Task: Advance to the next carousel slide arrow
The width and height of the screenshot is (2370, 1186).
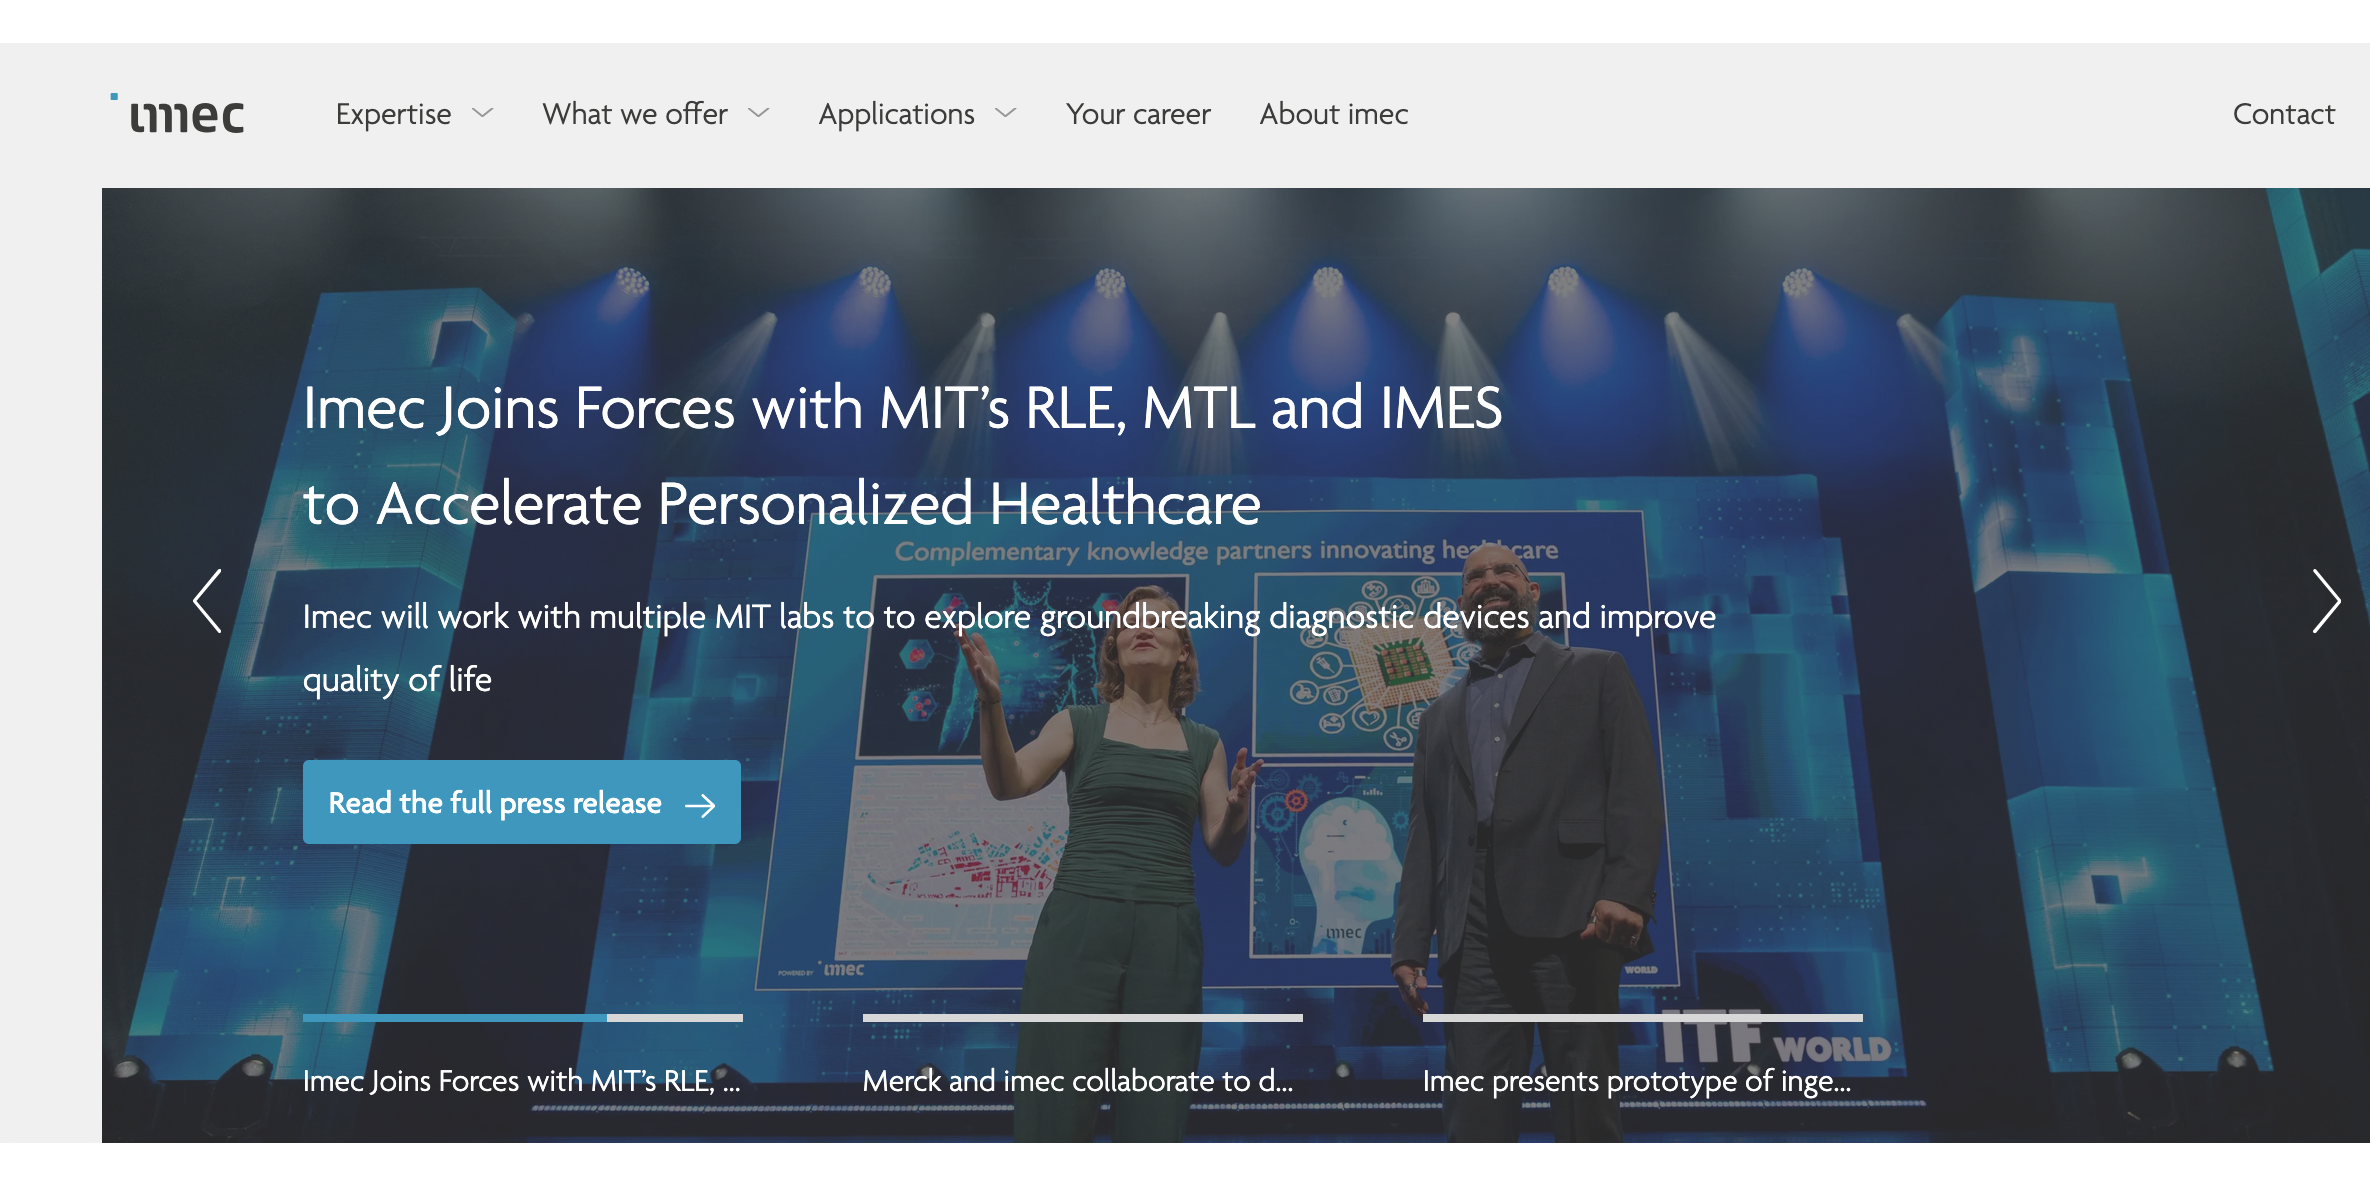Action: 2327,601
